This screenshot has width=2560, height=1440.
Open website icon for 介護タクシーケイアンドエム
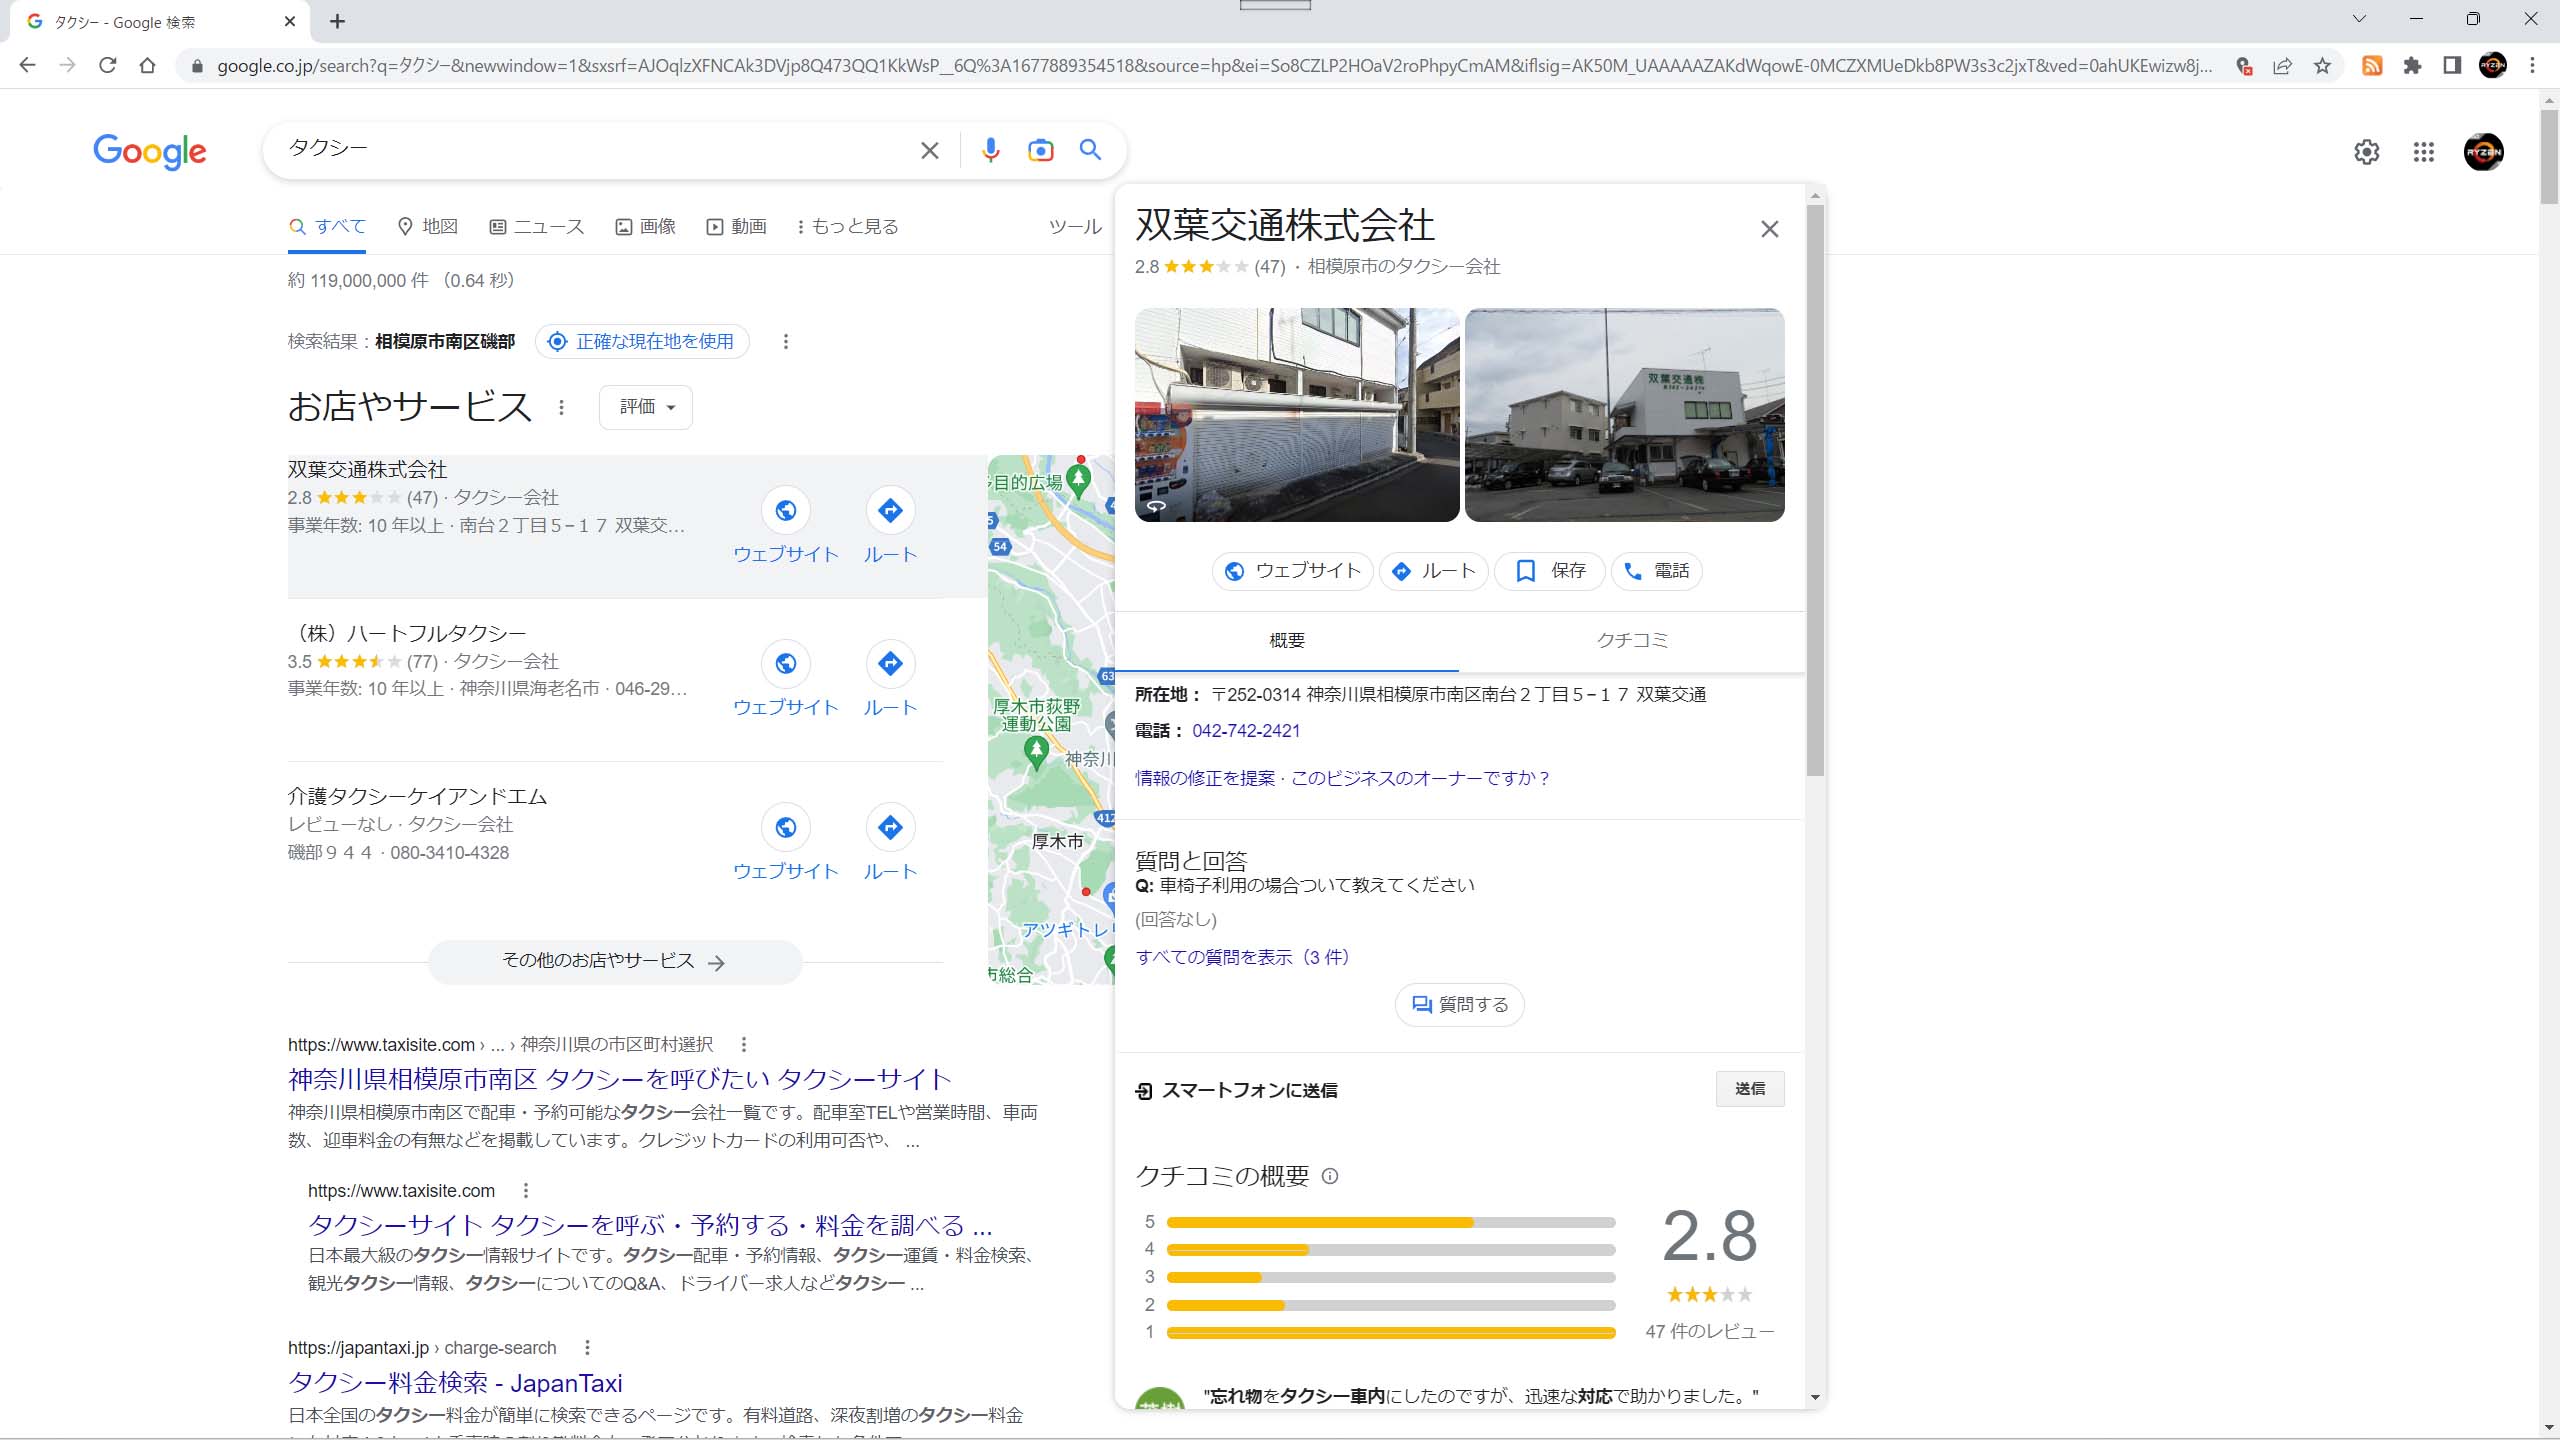[x=786, y=827]
